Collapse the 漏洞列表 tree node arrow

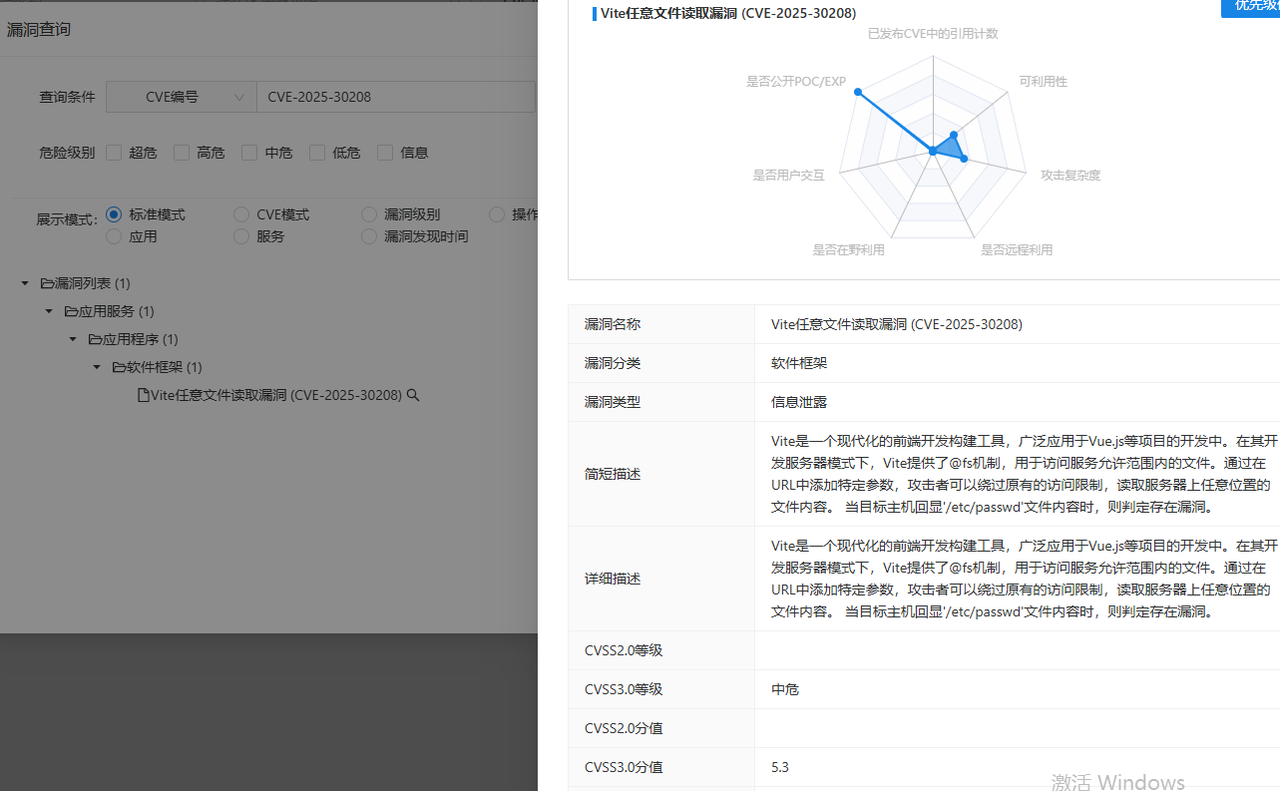25,284
